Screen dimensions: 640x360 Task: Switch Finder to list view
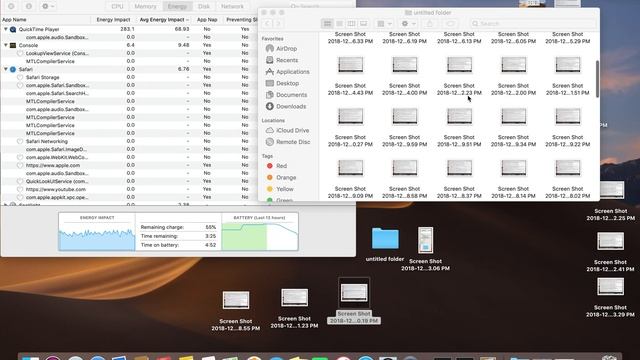[x=339, y=24]
